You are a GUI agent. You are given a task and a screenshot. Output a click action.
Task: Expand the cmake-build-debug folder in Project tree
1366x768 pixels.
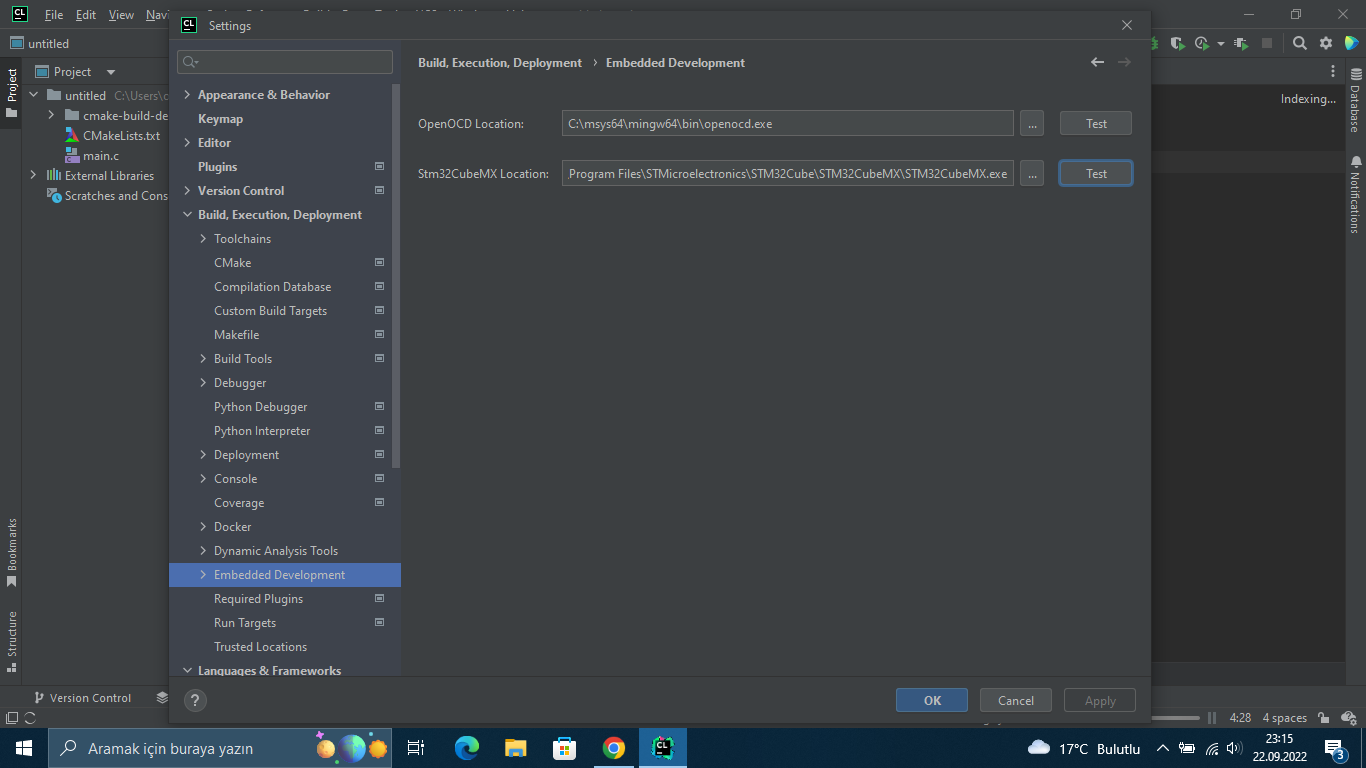(51, 115)
